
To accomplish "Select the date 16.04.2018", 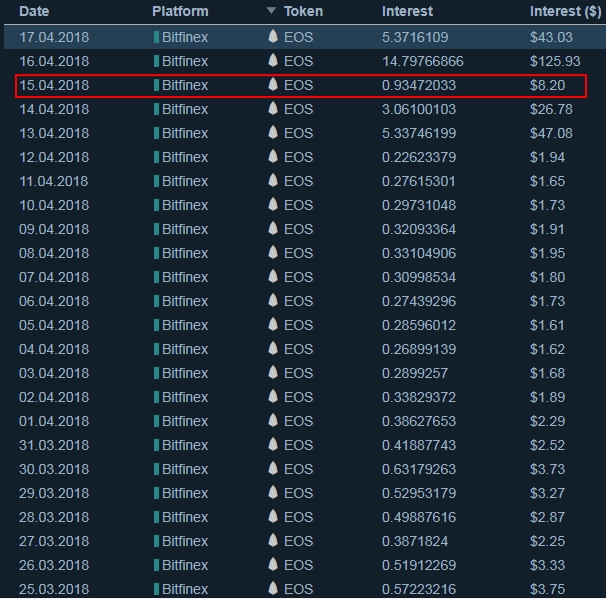I will [x=54, y=61].
